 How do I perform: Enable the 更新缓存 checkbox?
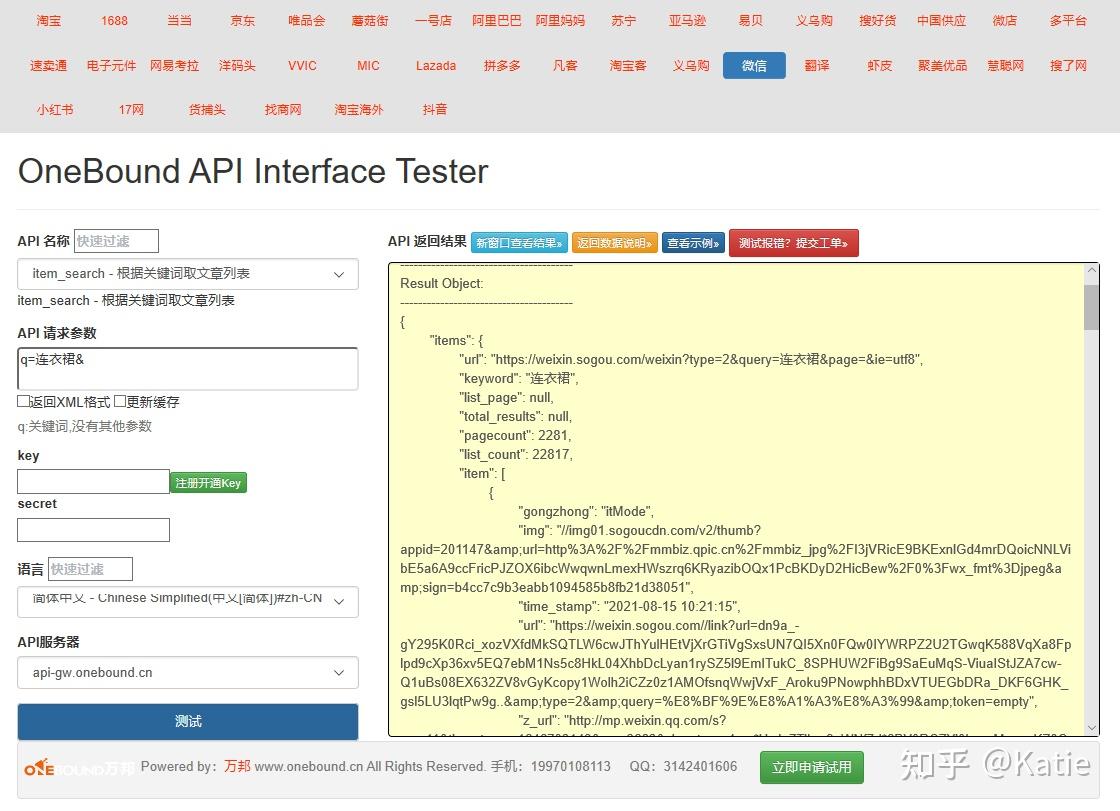[120, 402]
